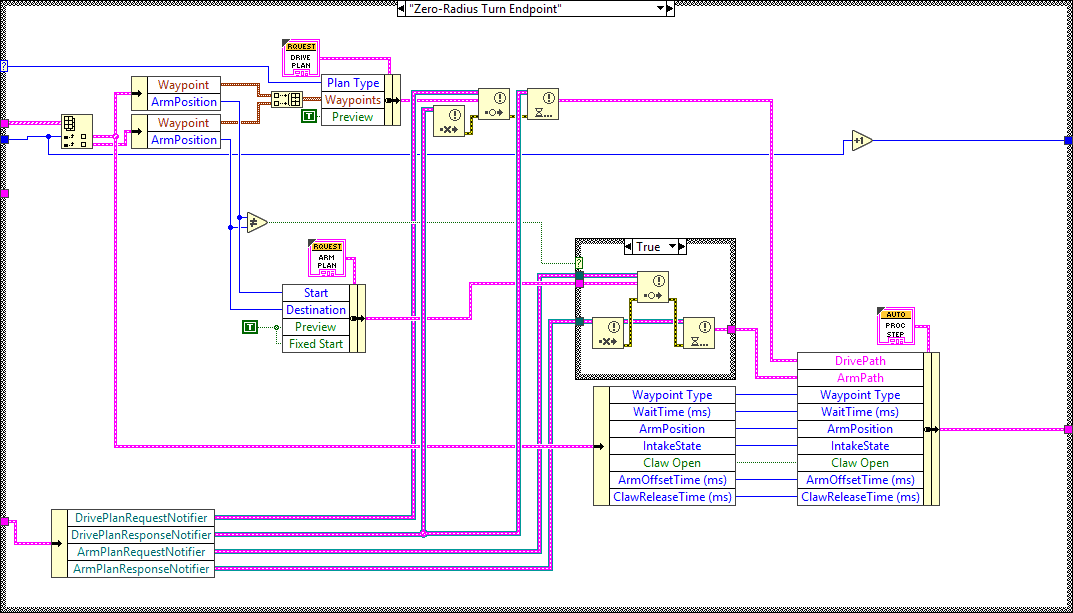The height and width of the screenshot is (613, 1073).
Task: Select the Not Equal? comparison node
Action: (255, 222)
